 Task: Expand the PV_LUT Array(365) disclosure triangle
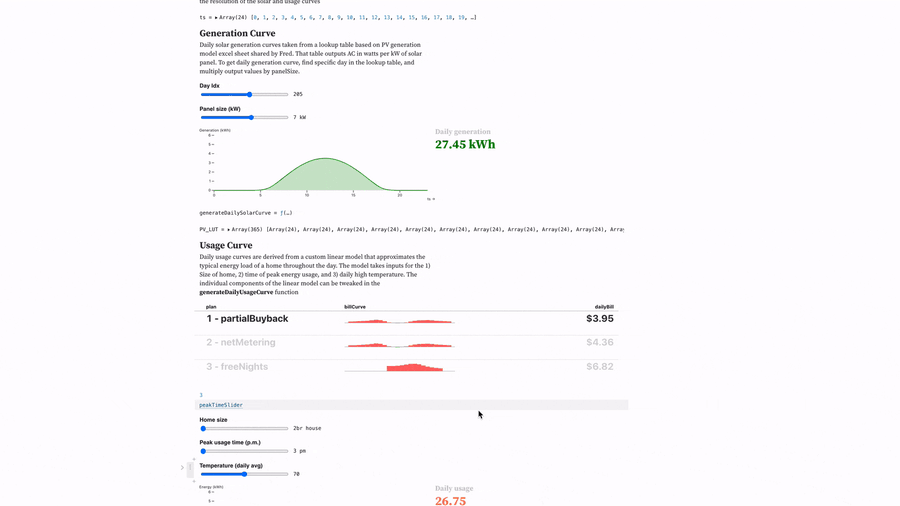229,229
